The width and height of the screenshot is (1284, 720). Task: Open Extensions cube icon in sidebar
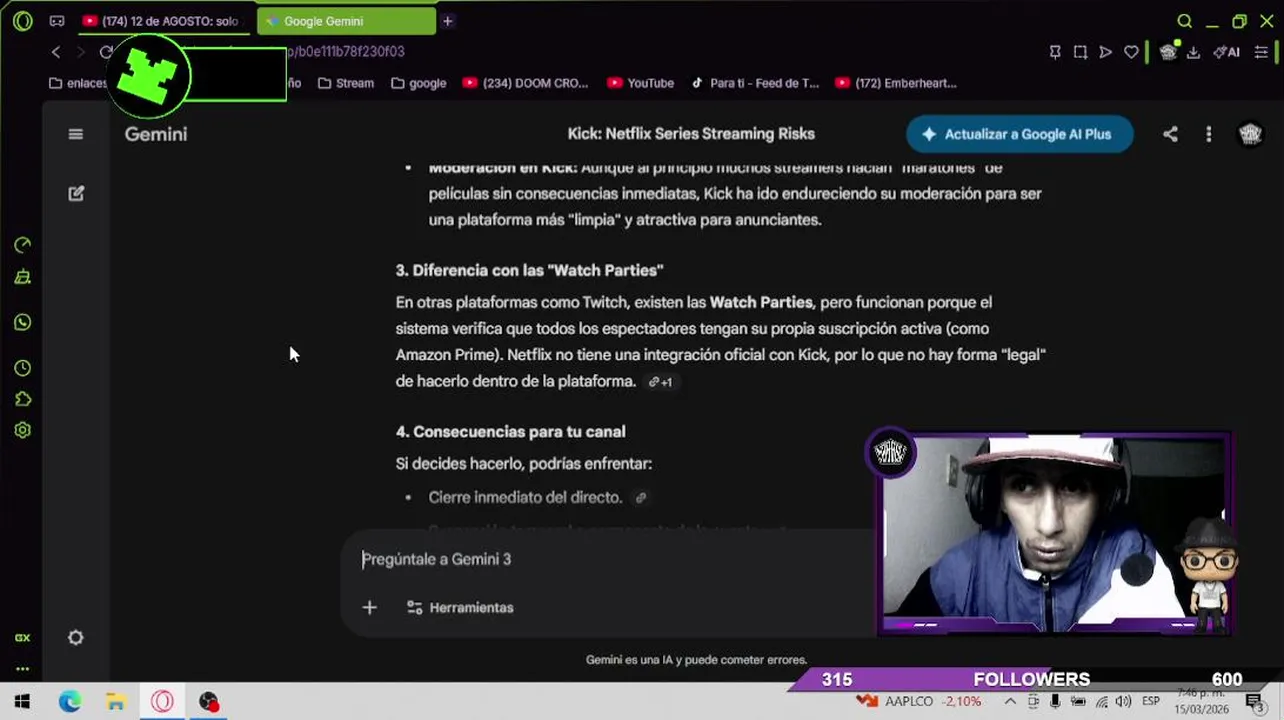pos(22,400)
